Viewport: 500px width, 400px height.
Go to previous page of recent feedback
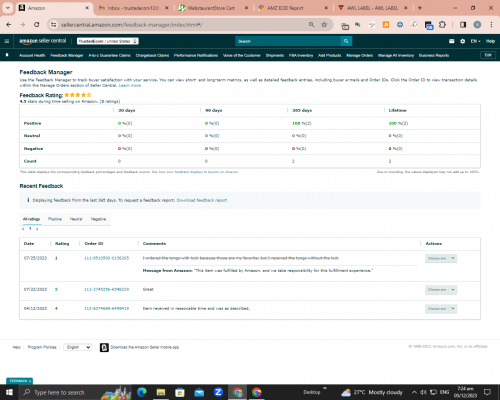coord(23,229)
